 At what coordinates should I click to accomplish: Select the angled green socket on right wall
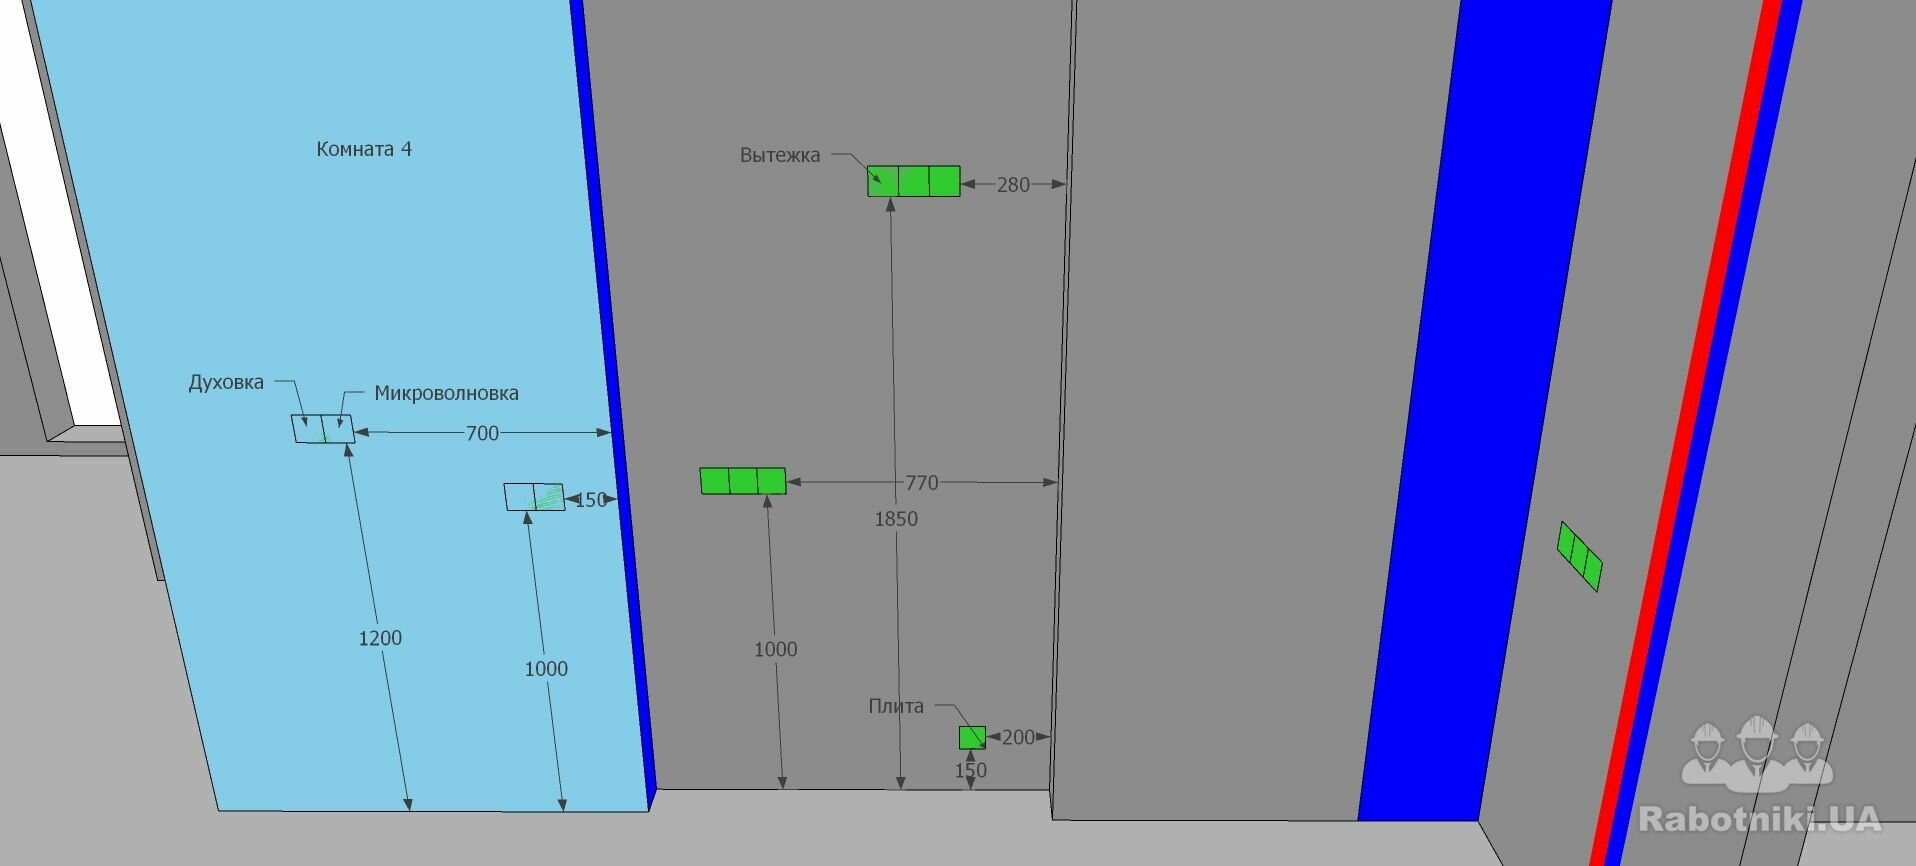click(x=1580, y=556)
